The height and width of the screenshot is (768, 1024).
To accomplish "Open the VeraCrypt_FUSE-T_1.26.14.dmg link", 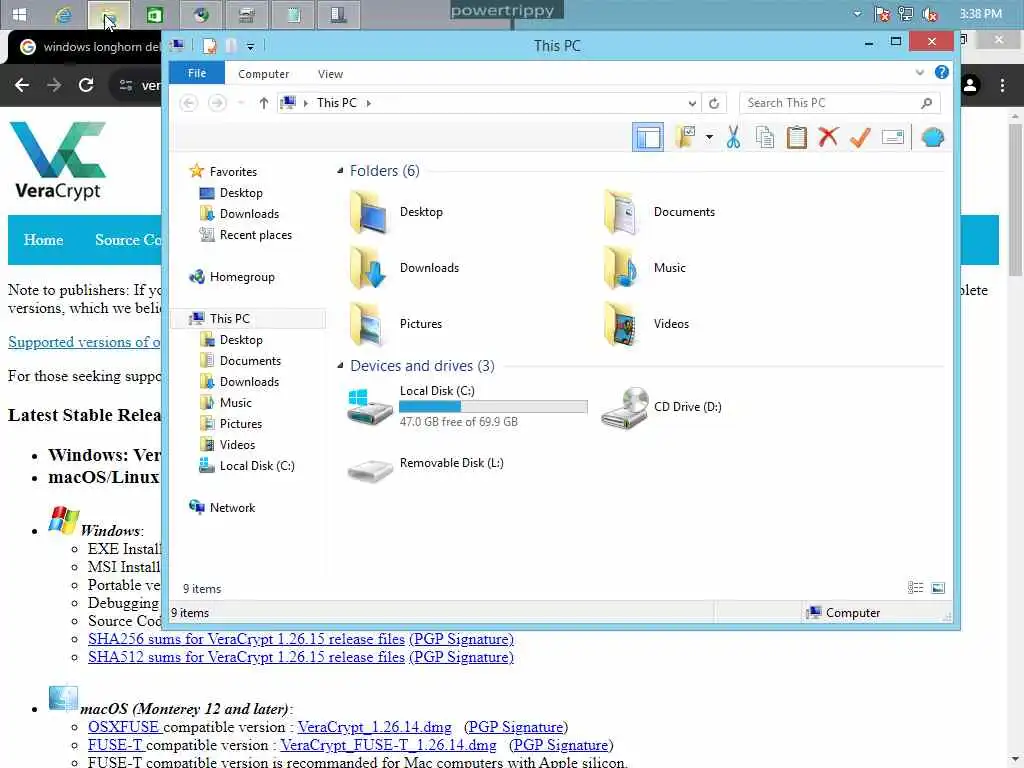I will (388, 745).
